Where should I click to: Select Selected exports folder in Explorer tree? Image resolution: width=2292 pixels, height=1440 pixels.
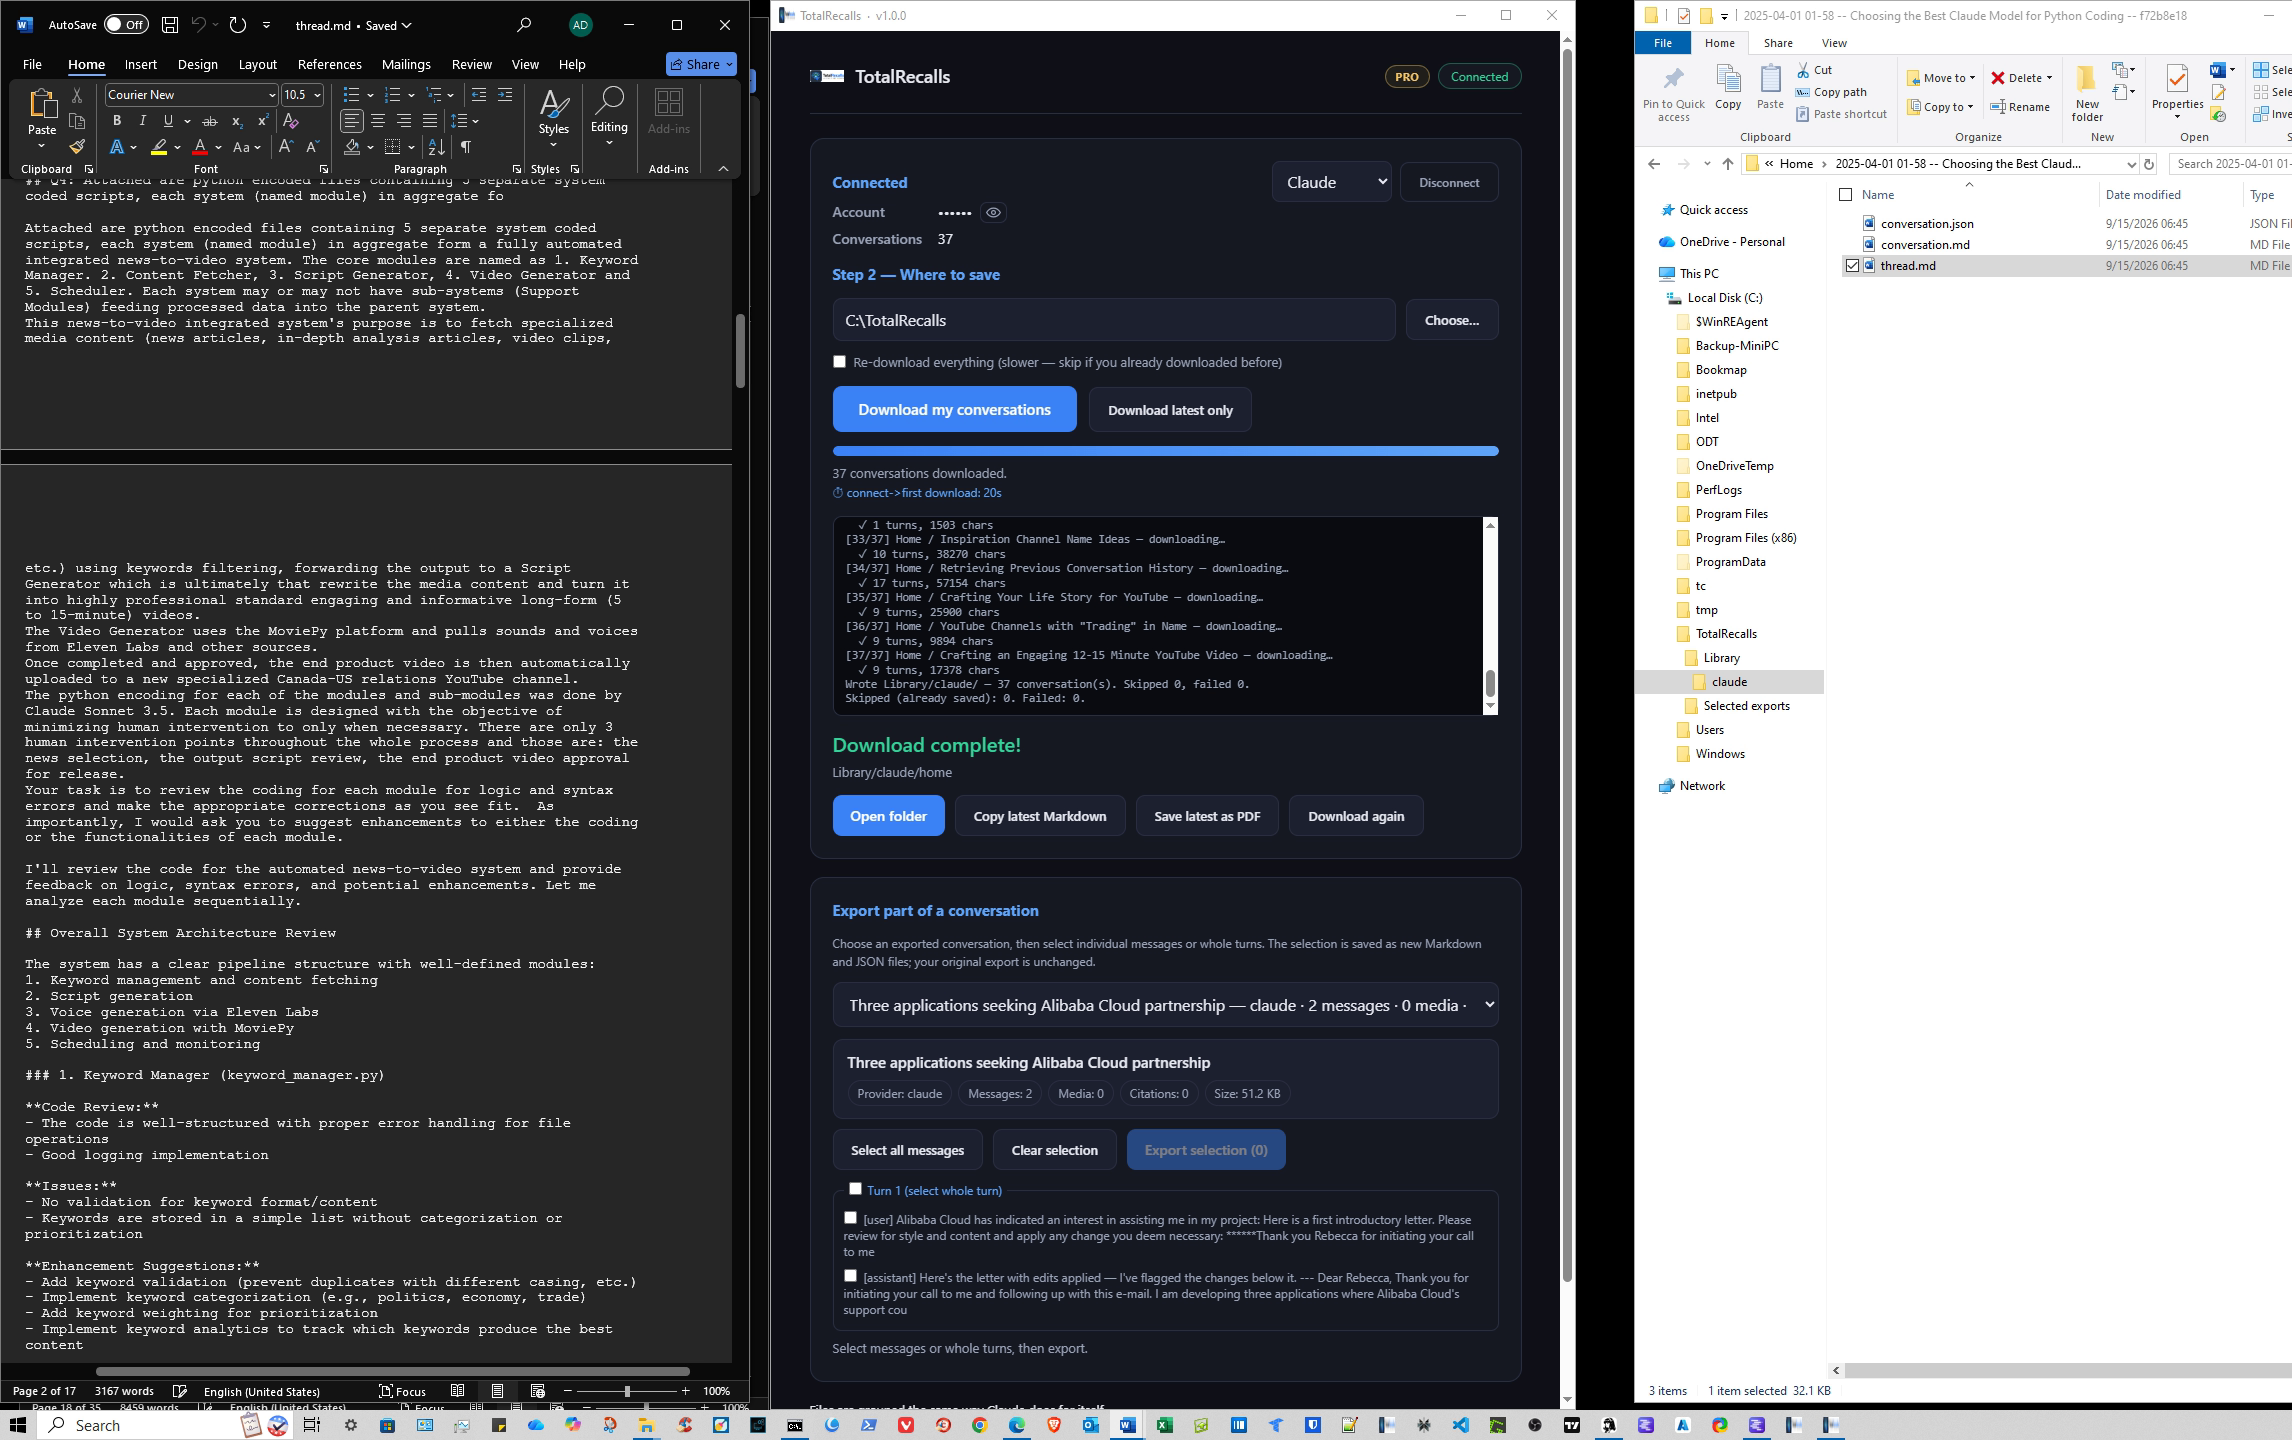click(x=1746, y=706)
